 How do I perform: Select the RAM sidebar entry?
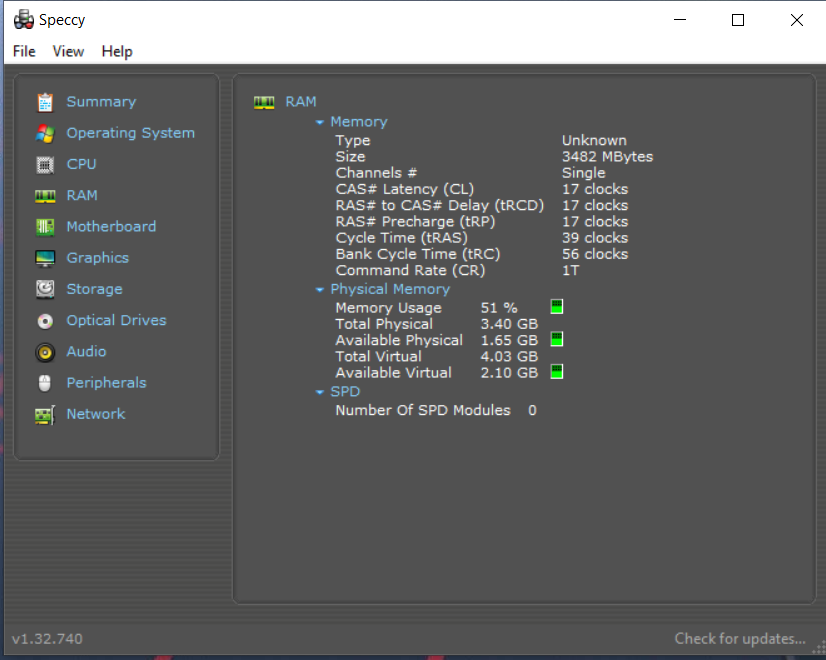point(82,195)
